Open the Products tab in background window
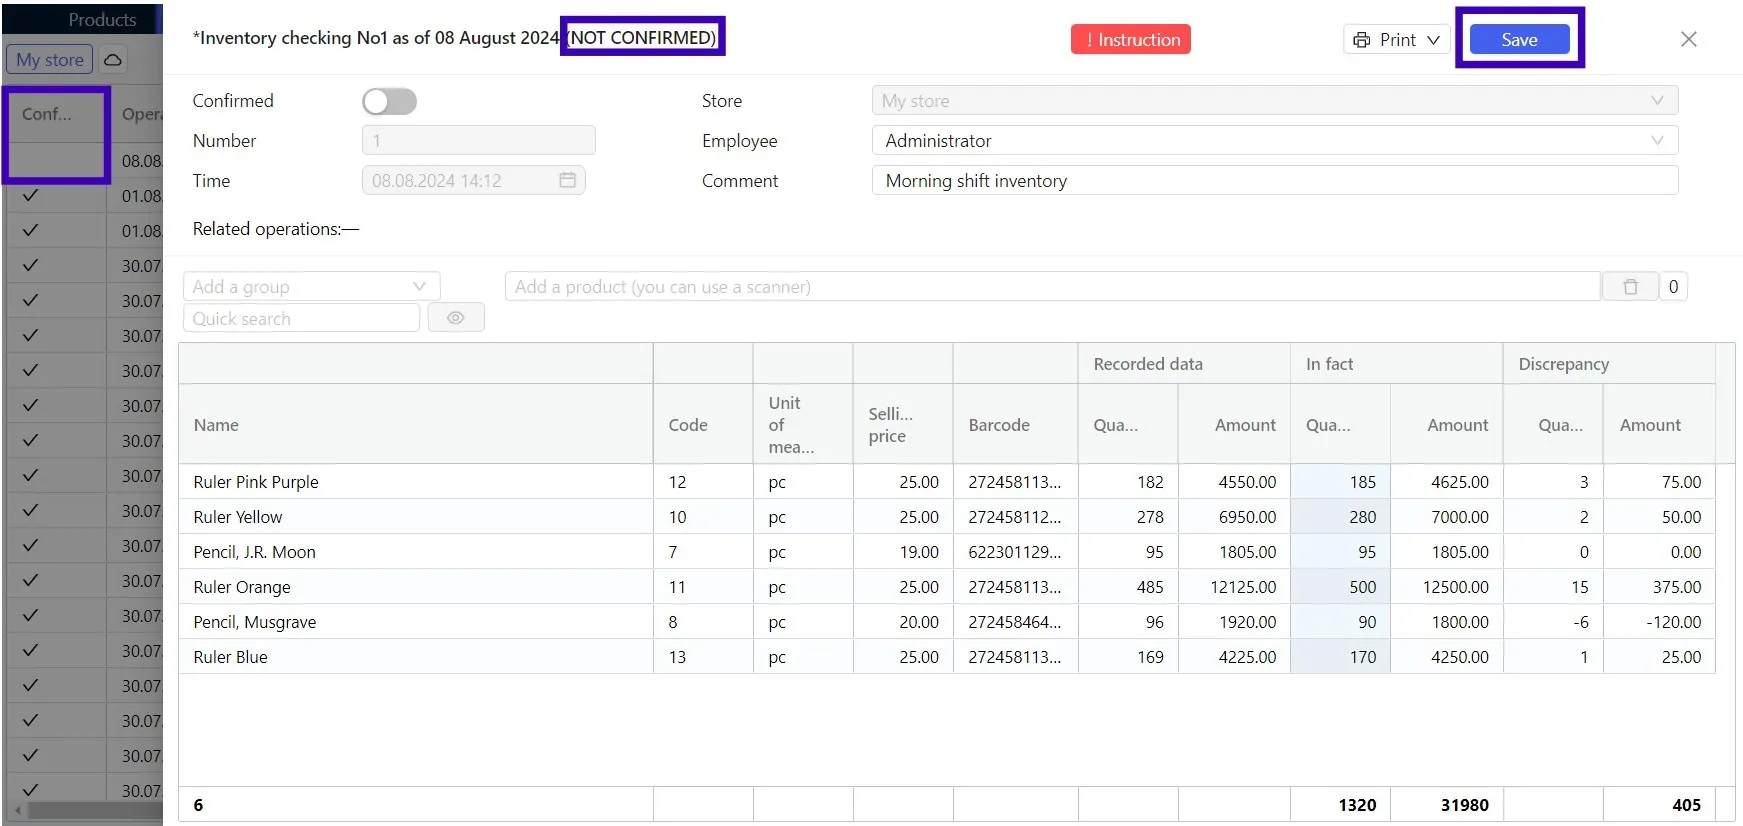The image size is (1743, 826). 102,20
